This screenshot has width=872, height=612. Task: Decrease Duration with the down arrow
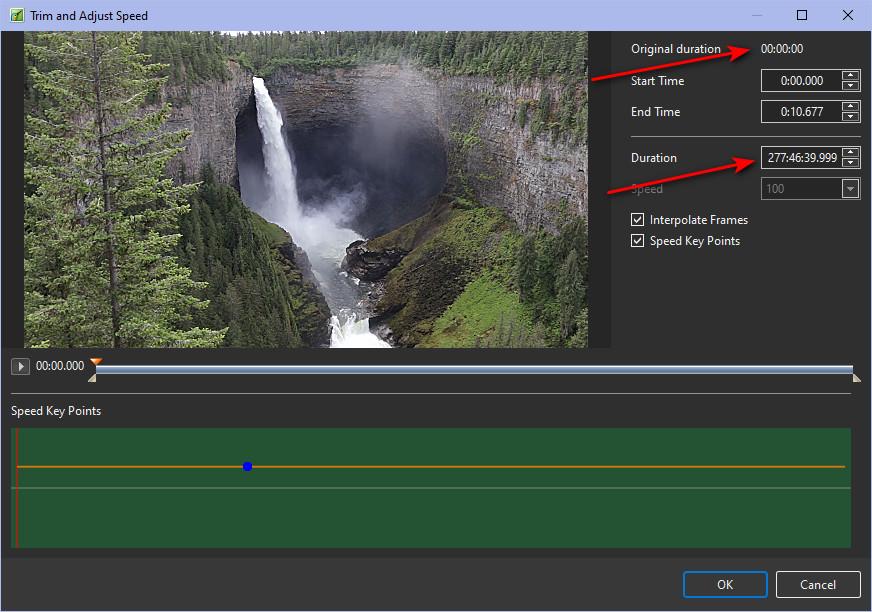[850, 163]
